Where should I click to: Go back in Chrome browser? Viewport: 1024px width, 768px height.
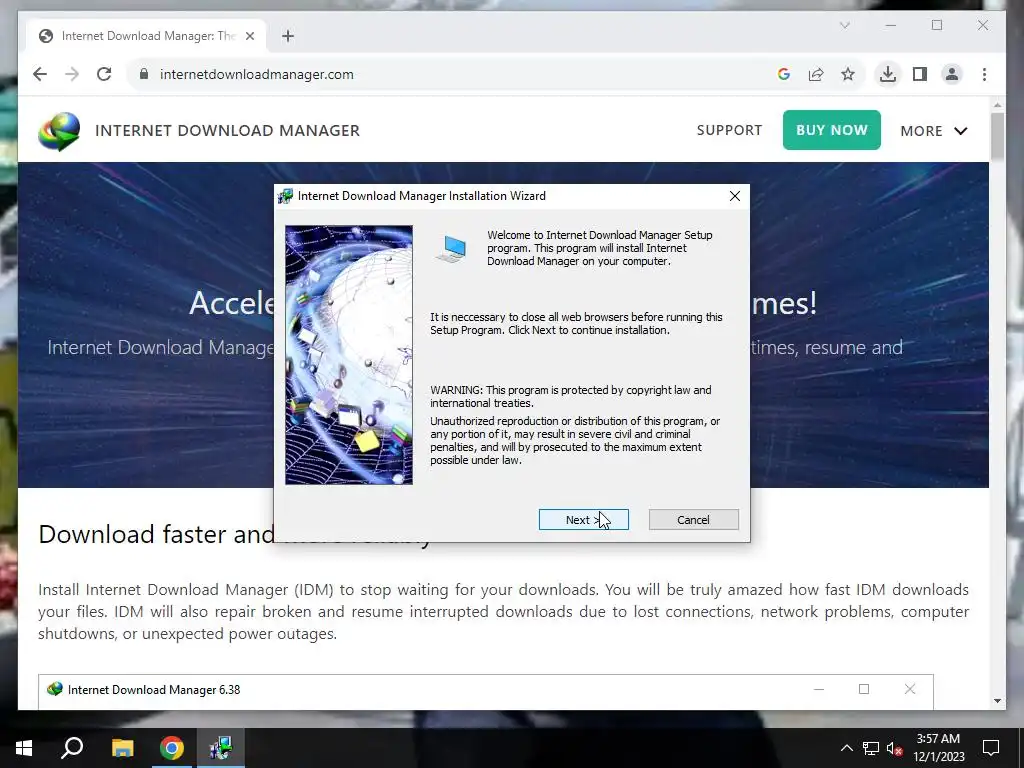(x=40, y=74)
